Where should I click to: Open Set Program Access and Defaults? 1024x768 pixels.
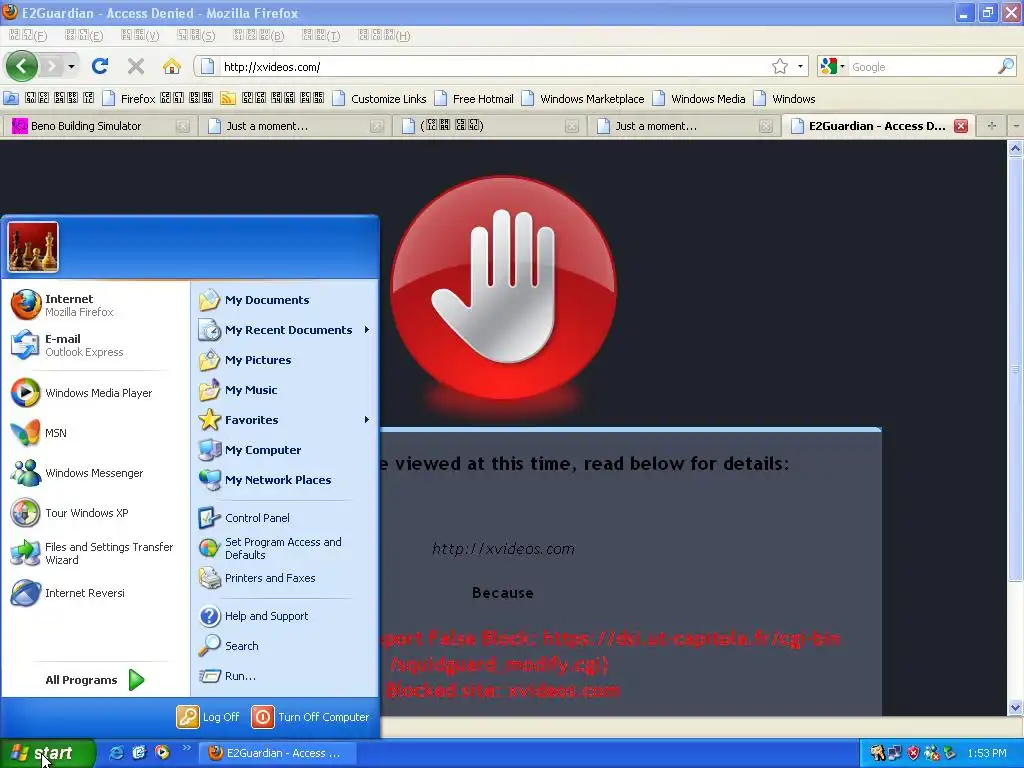pos(285,548)
